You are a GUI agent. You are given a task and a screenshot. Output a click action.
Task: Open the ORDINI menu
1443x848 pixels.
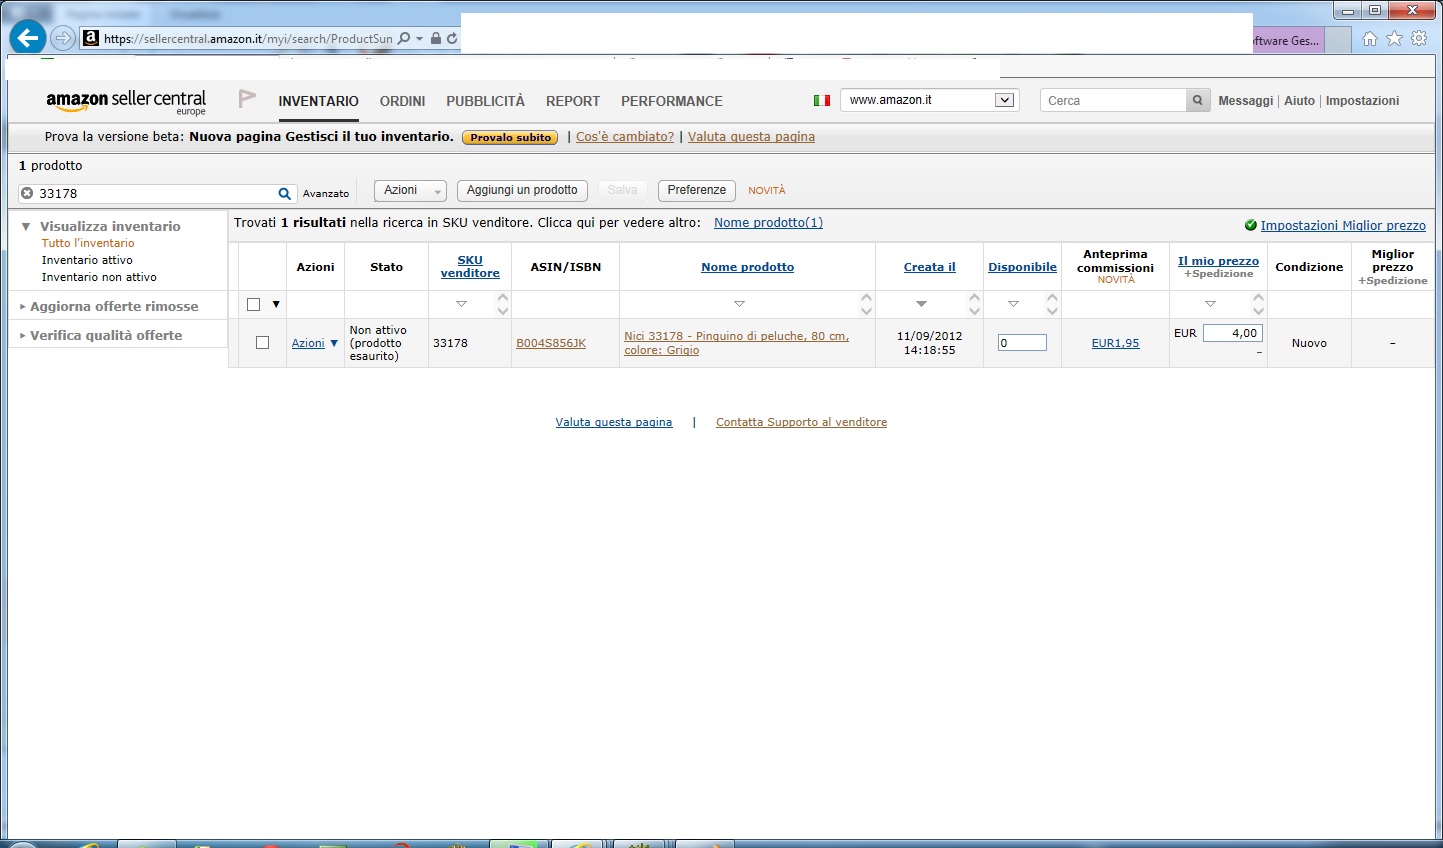click(x=402, y=101)
